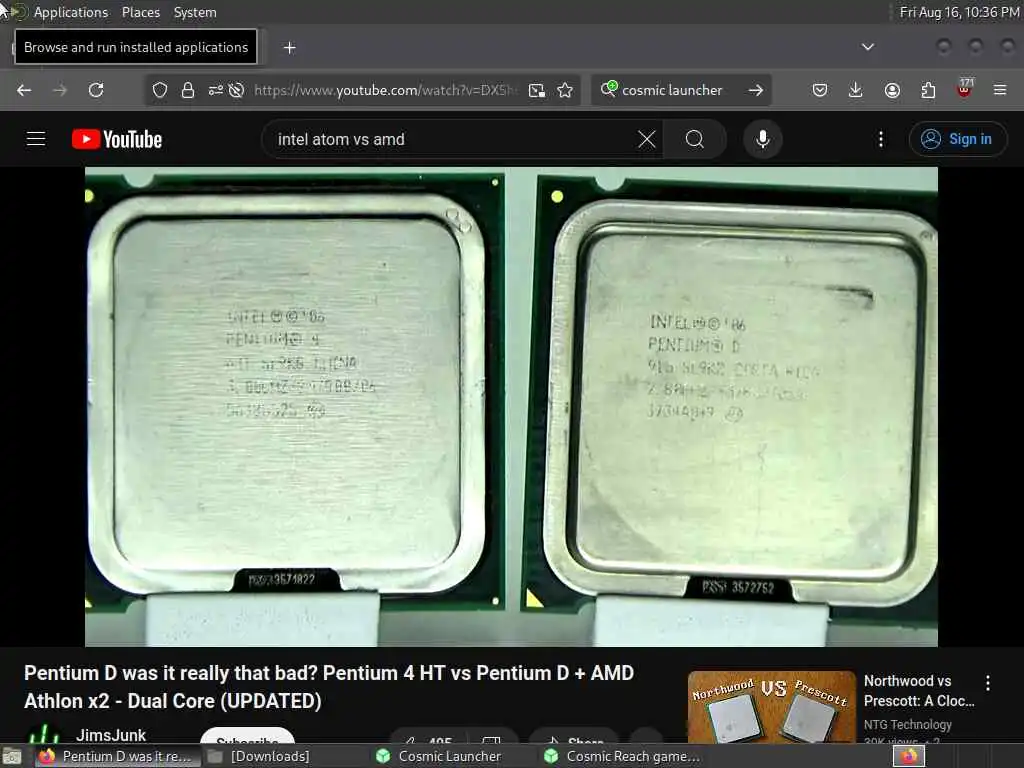
Task: Open tracking protection shield panel
Action: coord(160,90)
